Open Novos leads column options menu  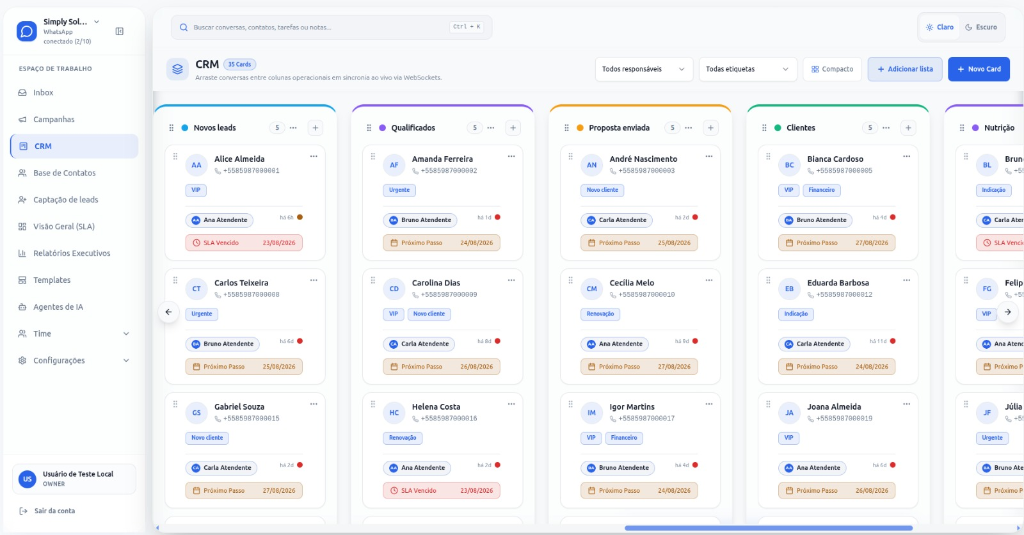click(x=293, y=128)
